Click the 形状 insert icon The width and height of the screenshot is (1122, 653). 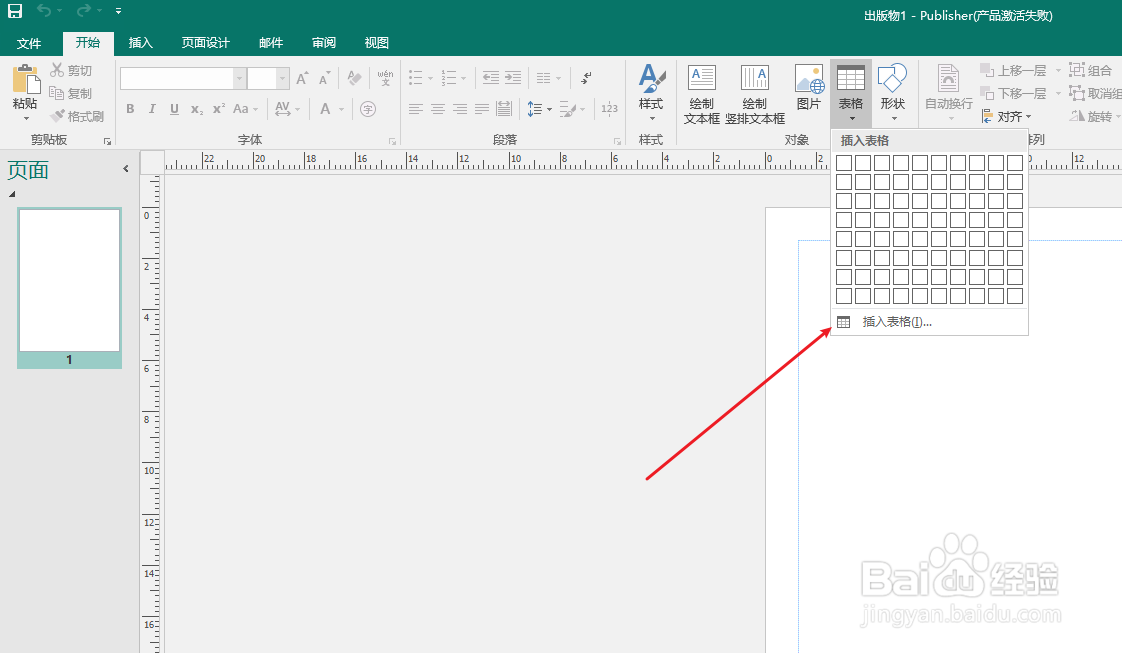(891, 90)
